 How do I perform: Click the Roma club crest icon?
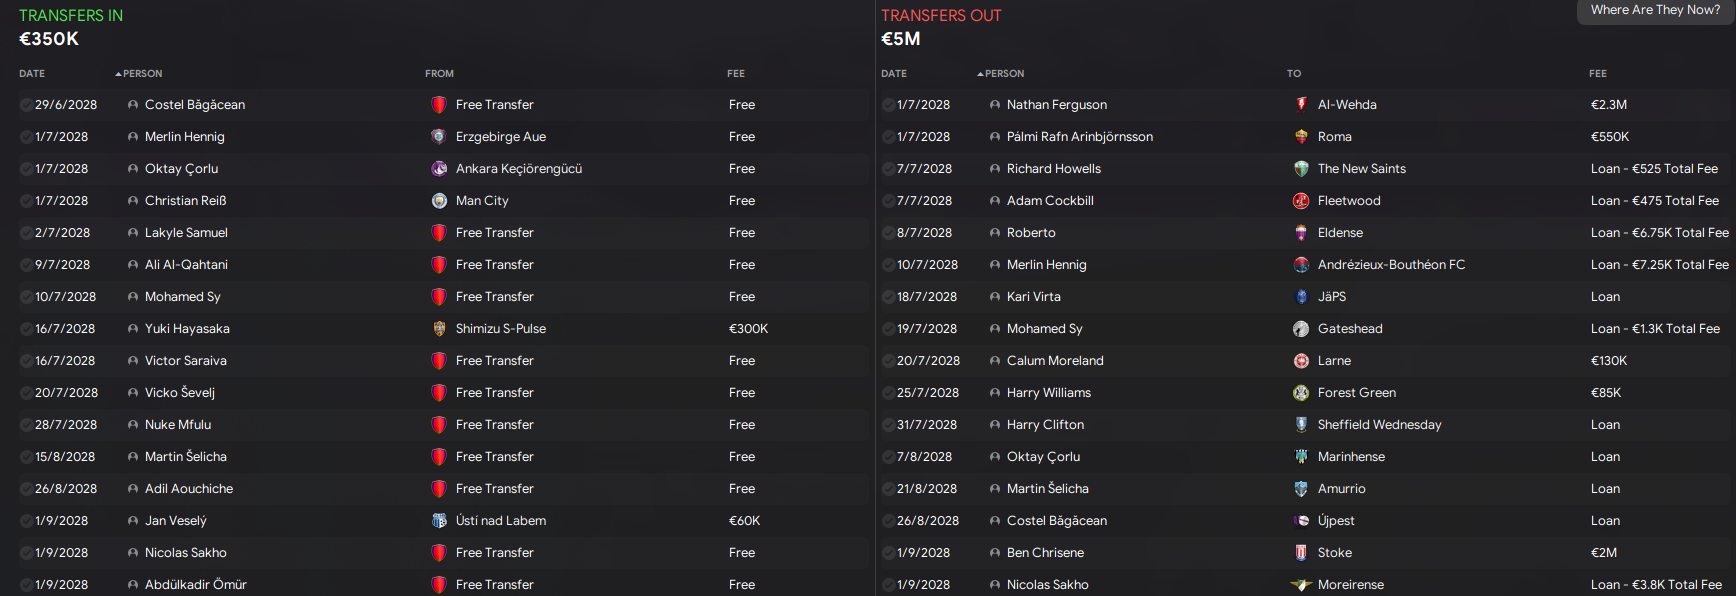coord(1301,137)
